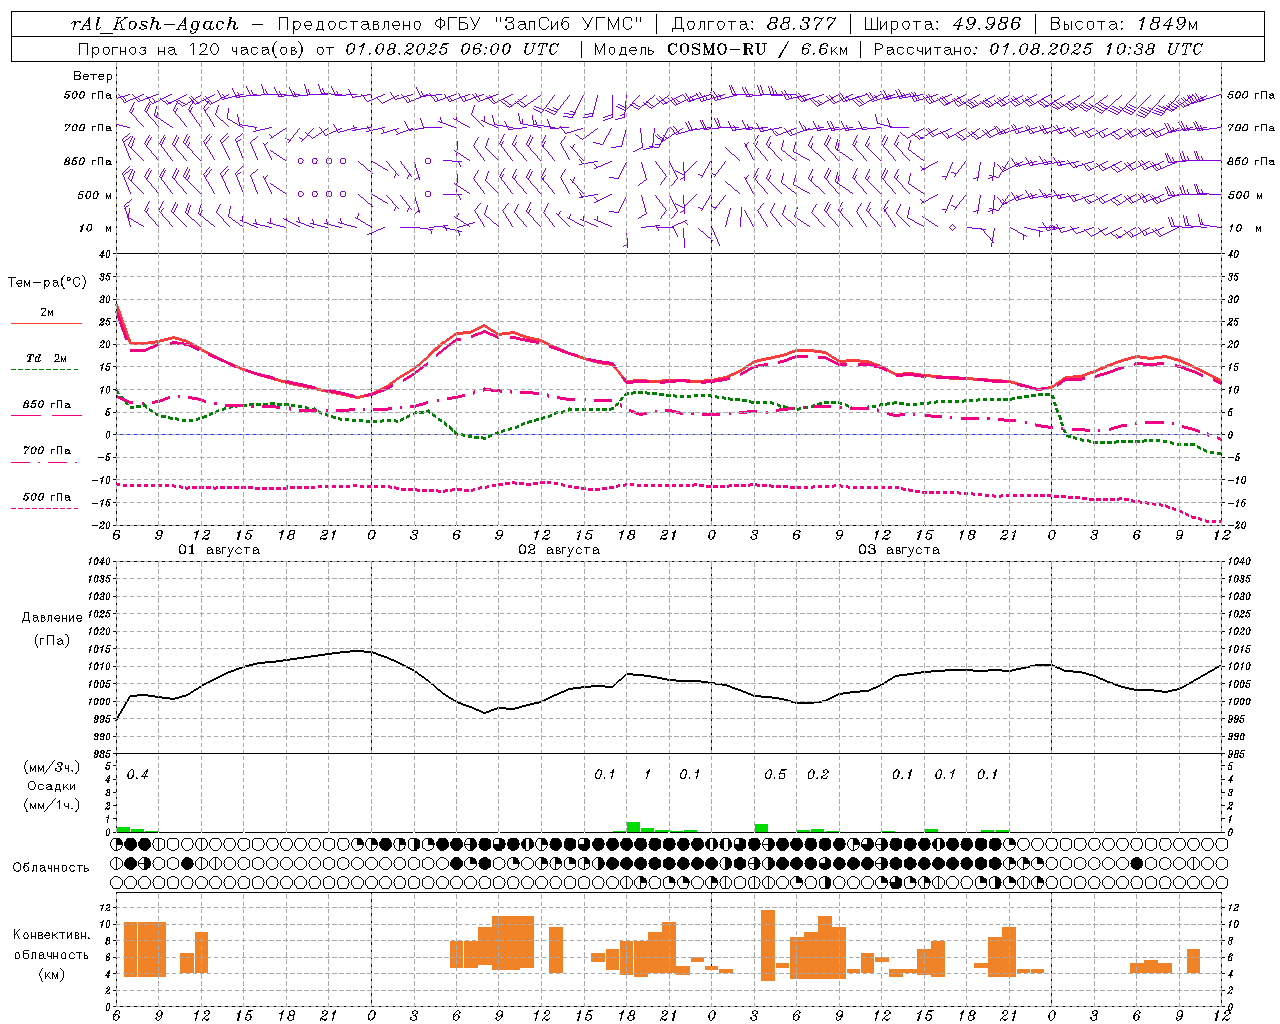Click the 850 гПа temperature legend entry
Image resolution: width=1280 pixels, height=1024 pixels.
(47, 405)
